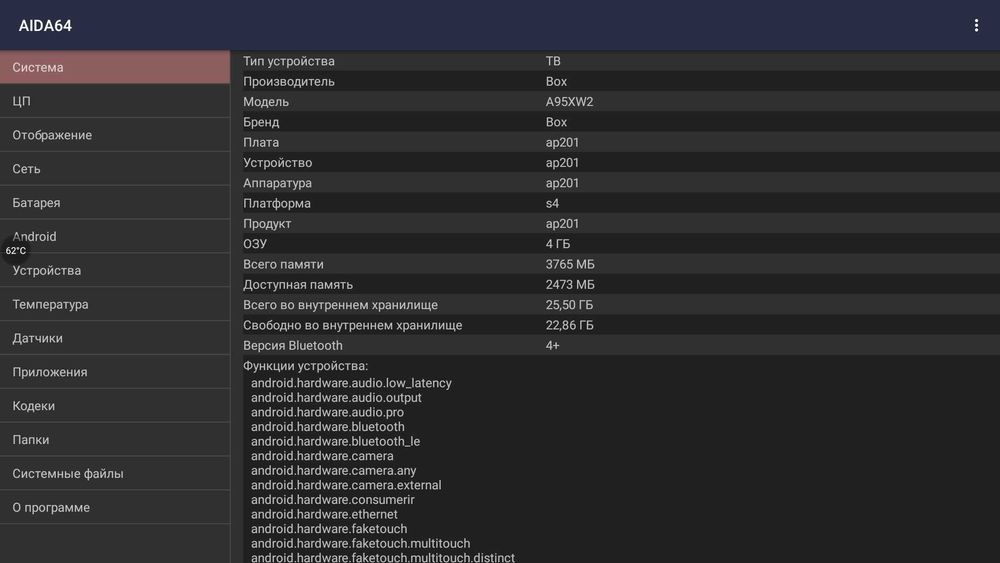Screen dimensions: 1000x563
Task: Click the total memory value 3765 МБ
Action: pyautogui.click(x=570, y=264)
